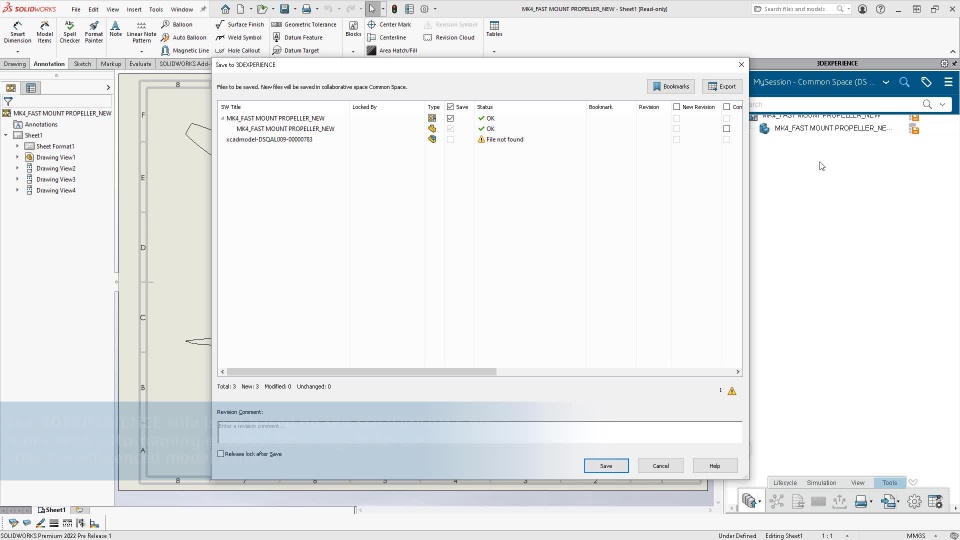Collapse the Sheet1 tree node
Screen dimensions: 960x540
6,135
